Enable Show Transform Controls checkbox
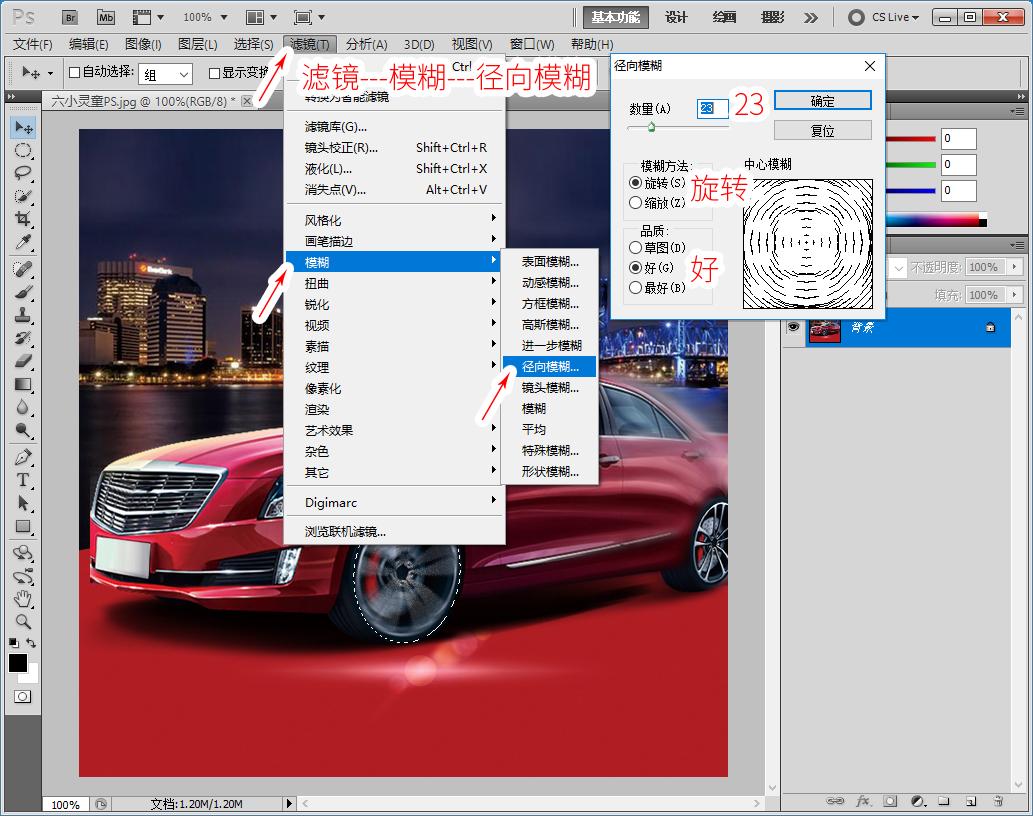 [214, 72]
